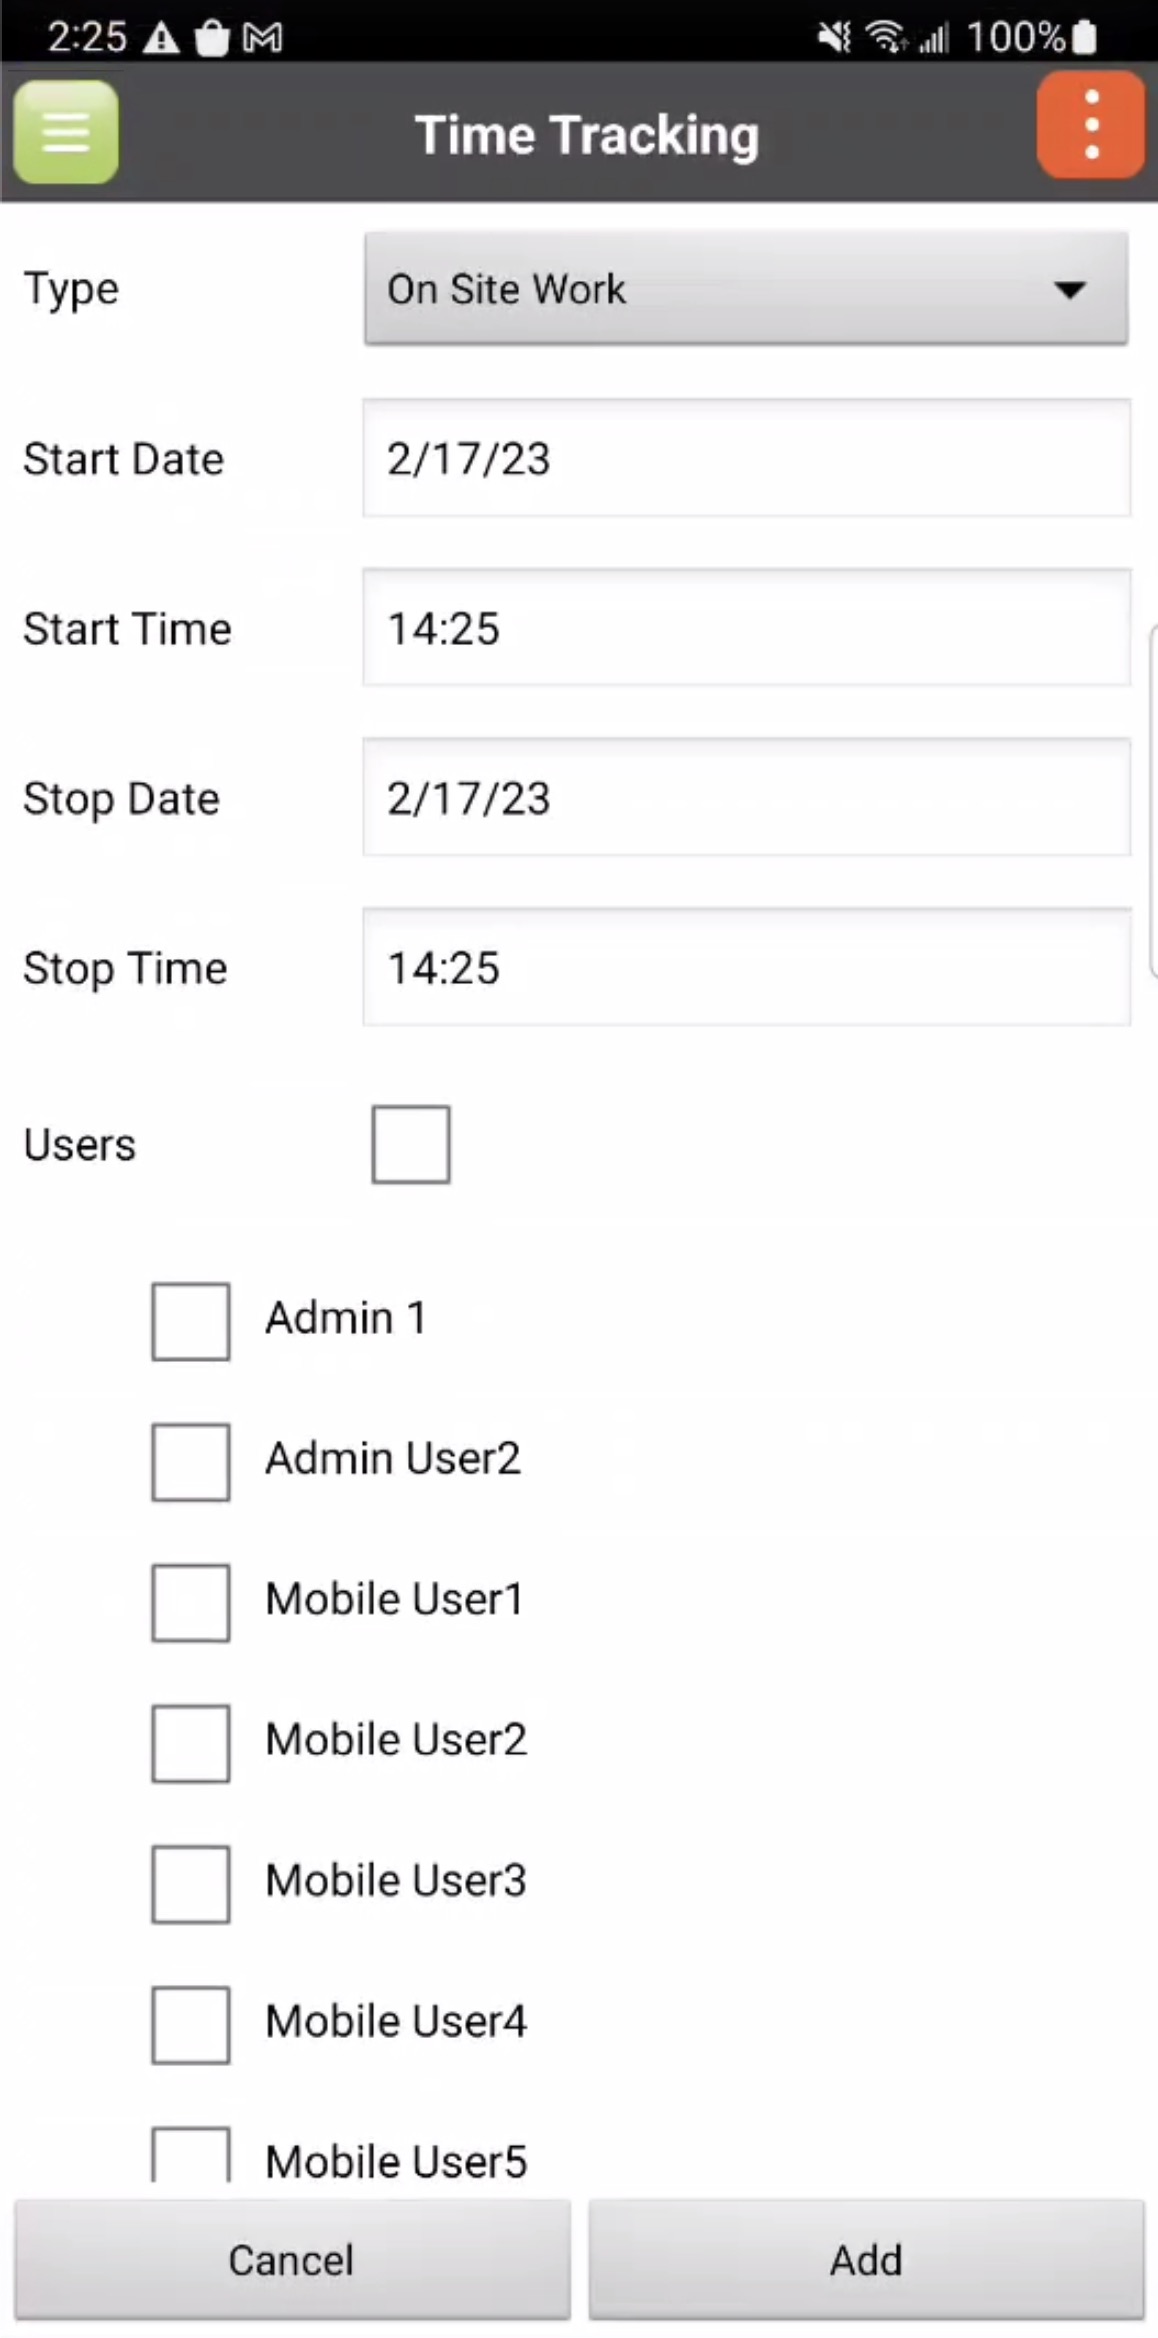The image size is (1158, 2338).
Task: Edit the Stop Time field
Action: (x=746, y=967)
